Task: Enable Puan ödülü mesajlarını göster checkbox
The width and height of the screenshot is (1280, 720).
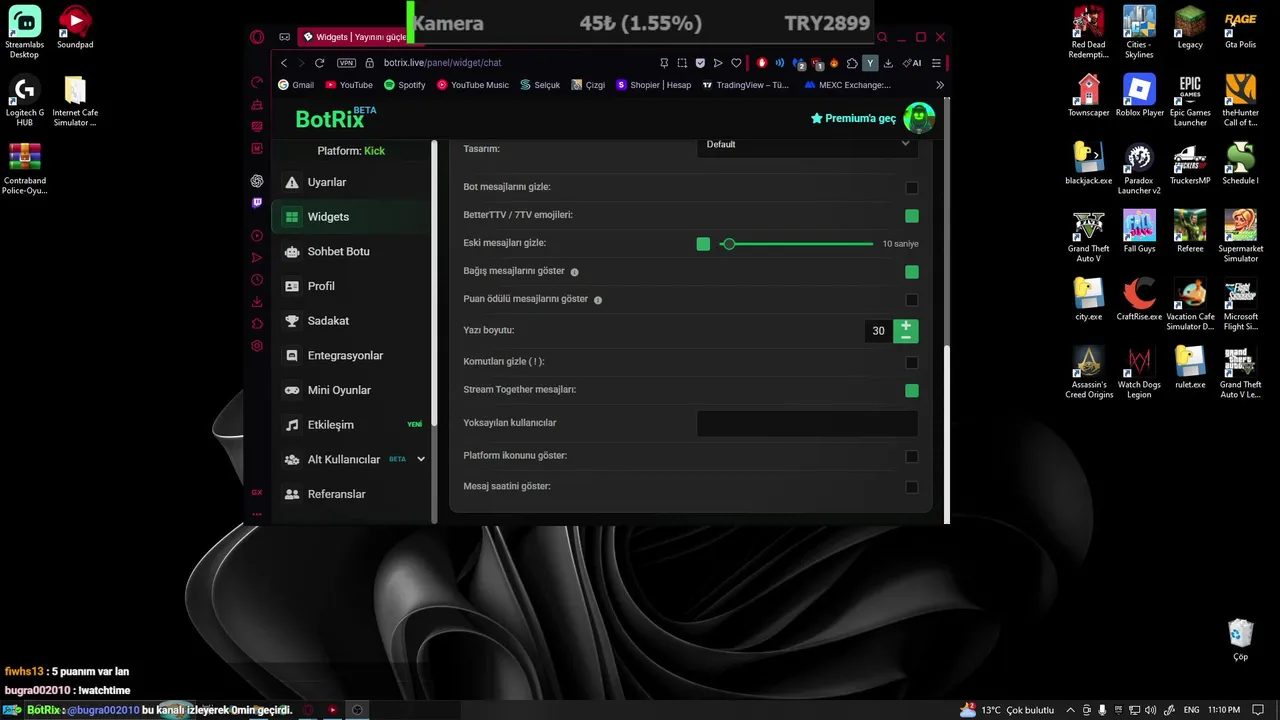Action: [912, 300]
